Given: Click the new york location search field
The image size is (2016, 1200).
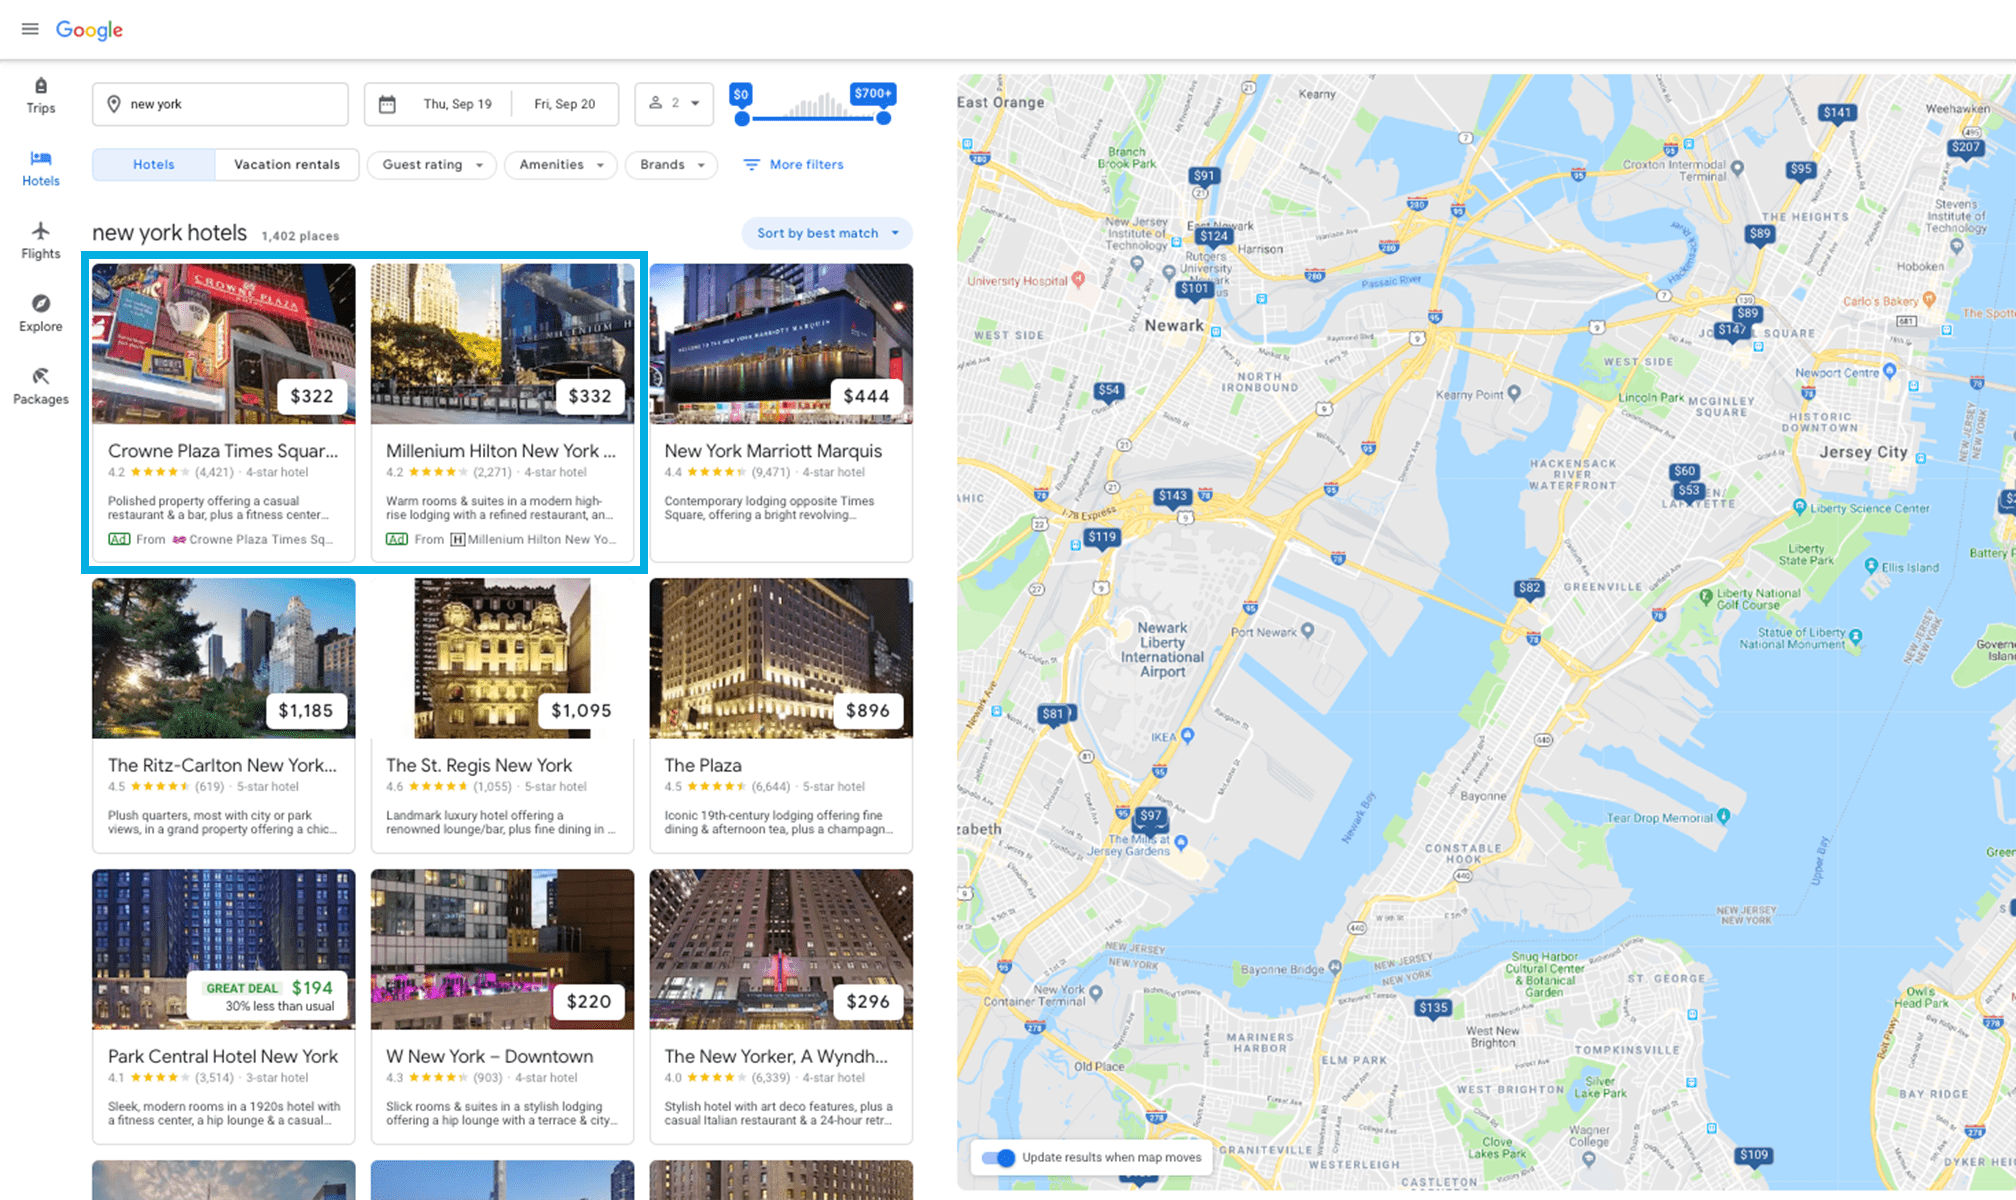Looking at the screenshot, I should (x=220, y=104).
